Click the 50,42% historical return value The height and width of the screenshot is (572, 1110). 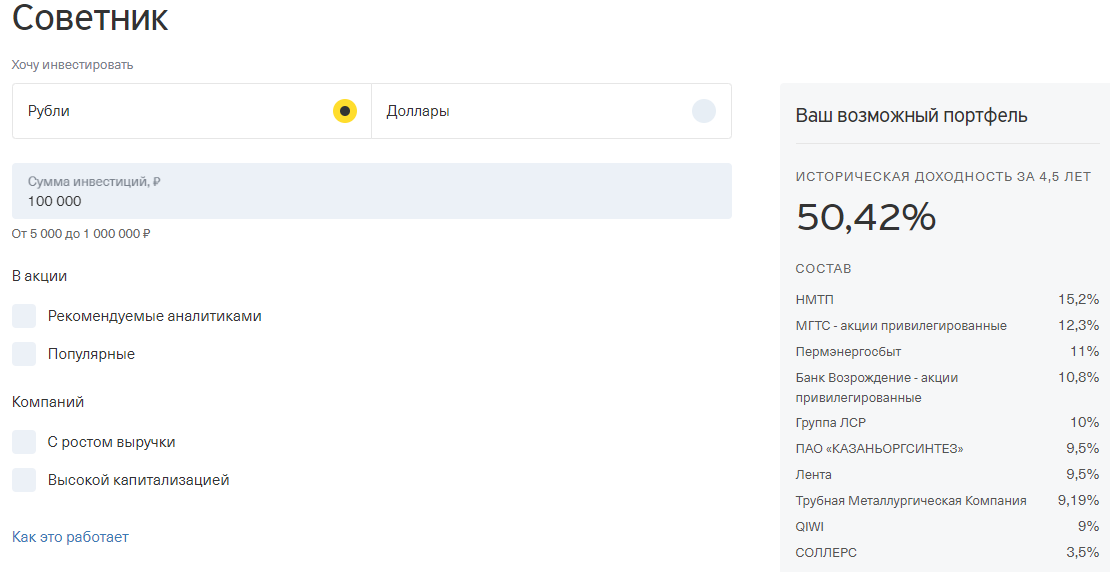pos(865,217)
